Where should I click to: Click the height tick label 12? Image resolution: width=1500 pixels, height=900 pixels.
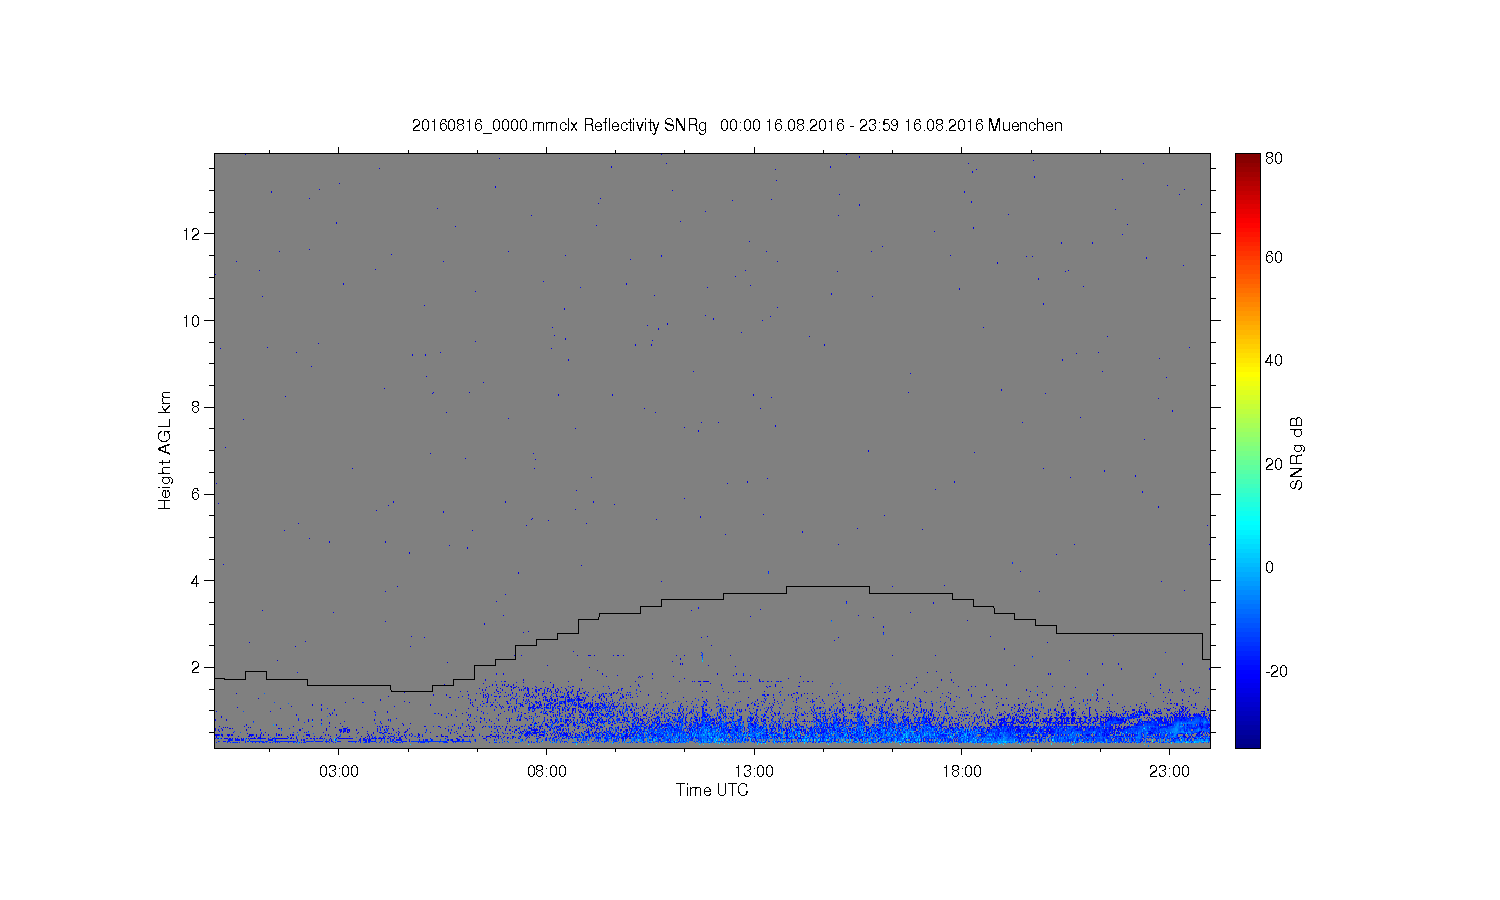click(x=193, y=234)
